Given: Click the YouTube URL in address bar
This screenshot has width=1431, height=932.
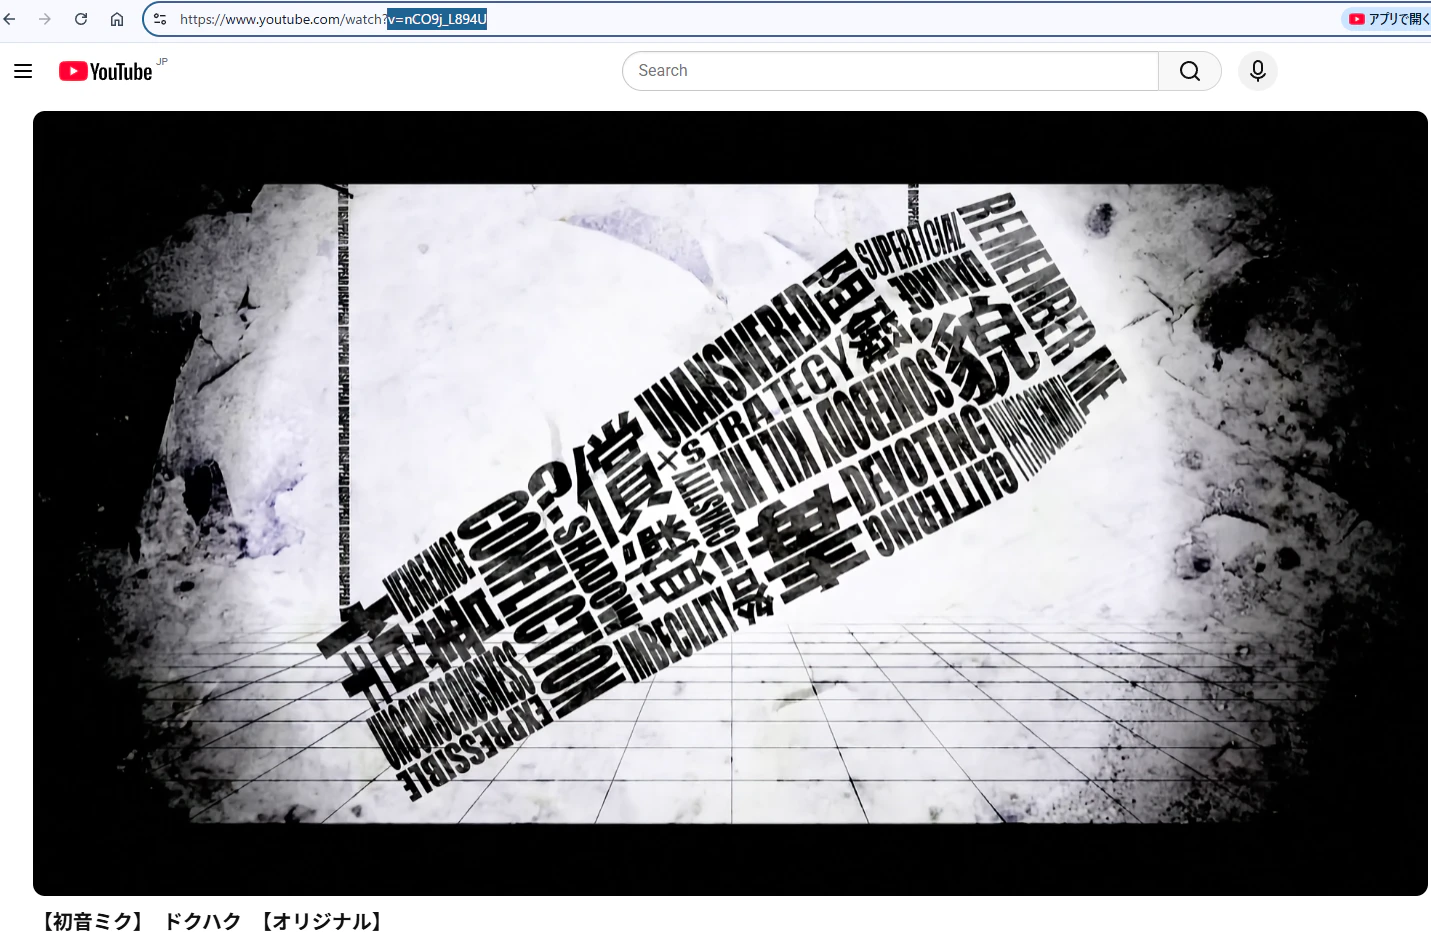Looking at the screenshot, I should (x=333, y=19).
